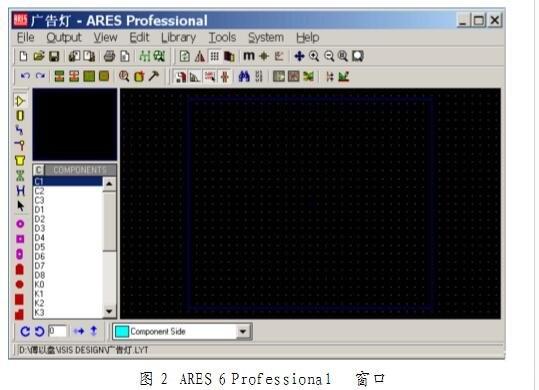539x390 pixels.
Task: Click the redo arrow icon
Action: [41, 76]
